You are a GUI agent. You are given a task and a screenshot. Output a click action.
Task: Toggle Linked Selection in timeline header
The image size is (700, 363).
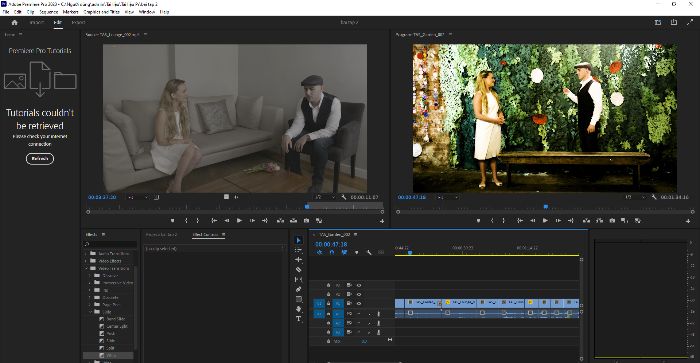[344, 253]
